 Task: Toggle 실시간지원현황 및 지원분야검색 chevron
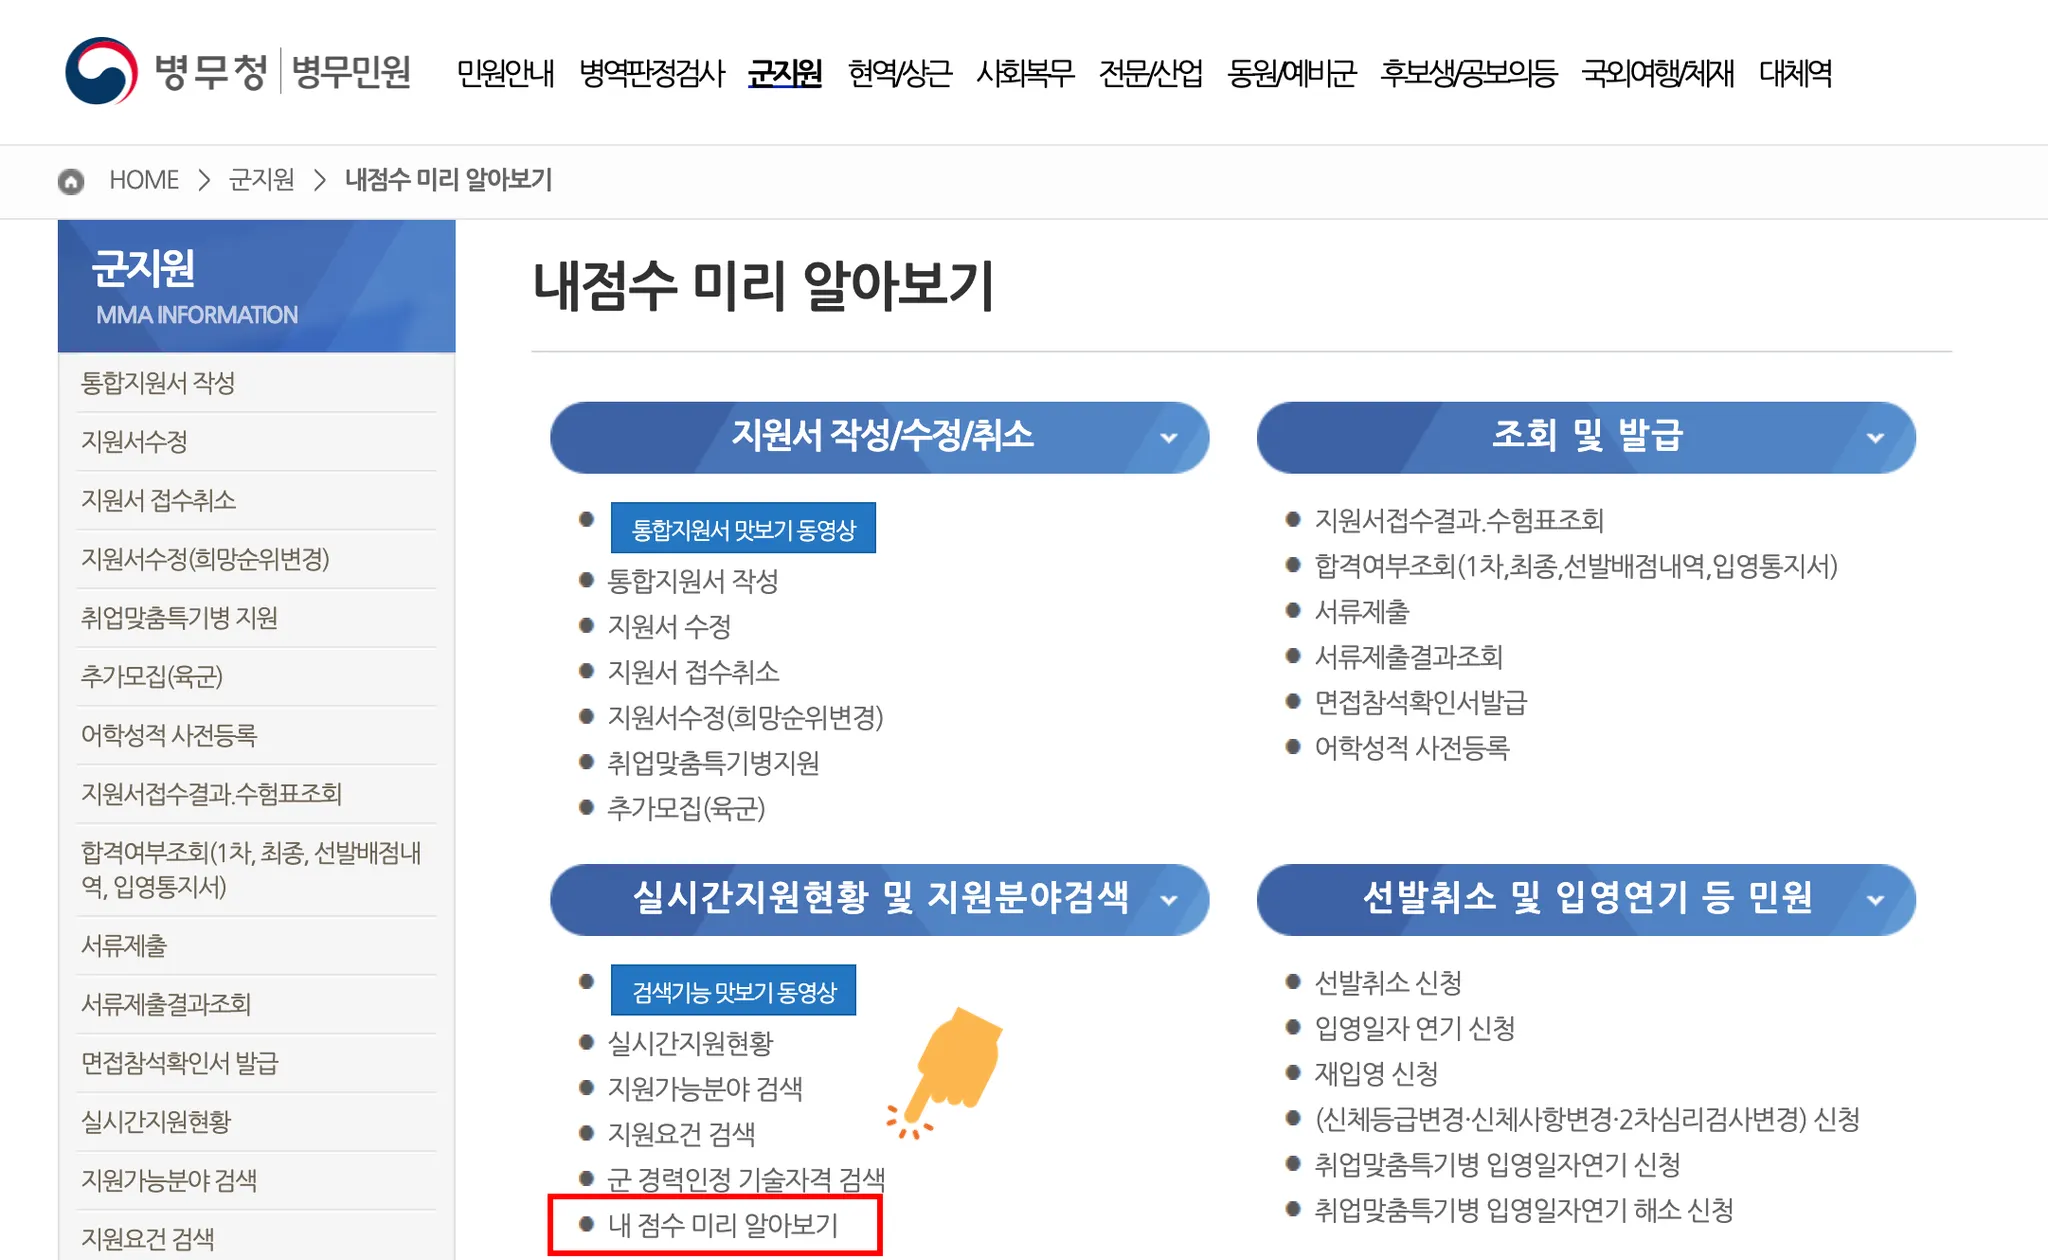coord(1168,900)
